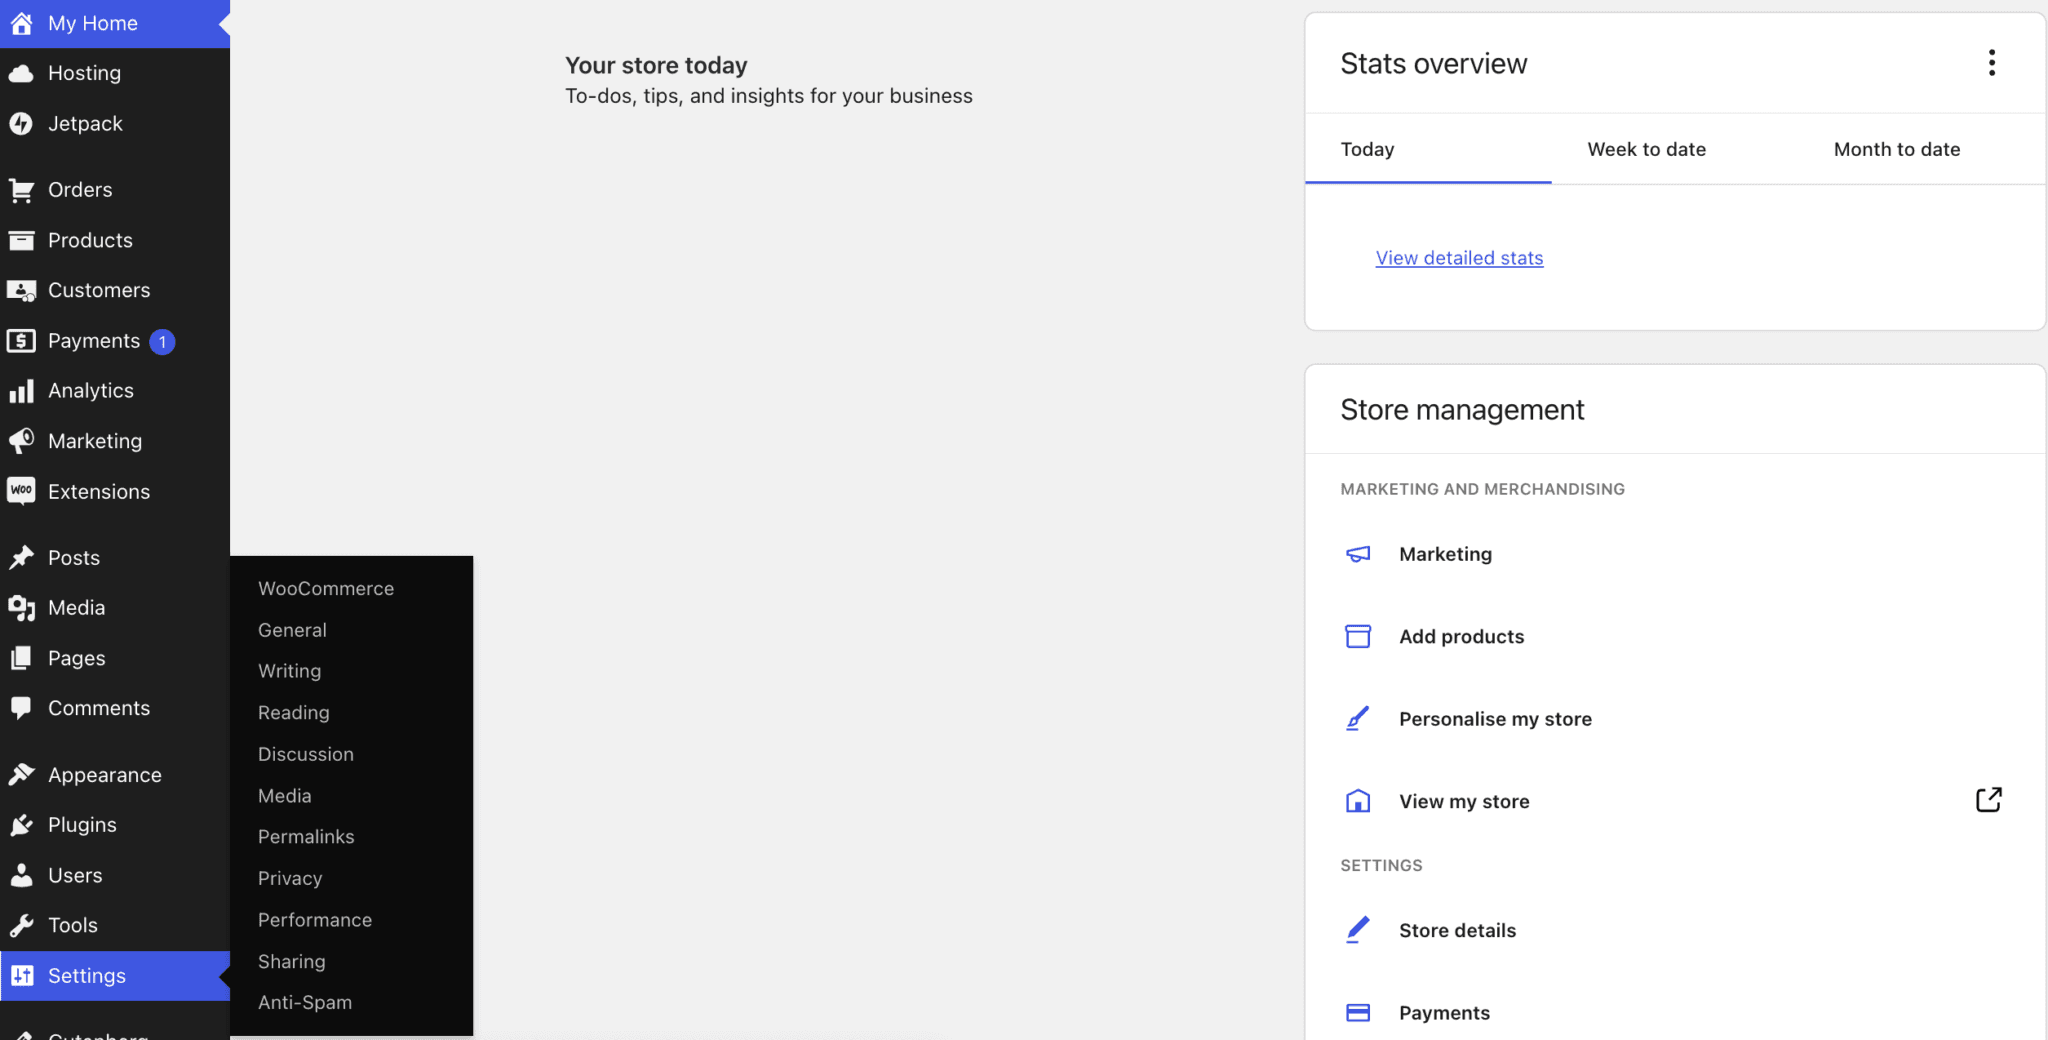2048x1040 pixels.
Task: Click the Analytics bar chart icon
Action: click(21, 391)
